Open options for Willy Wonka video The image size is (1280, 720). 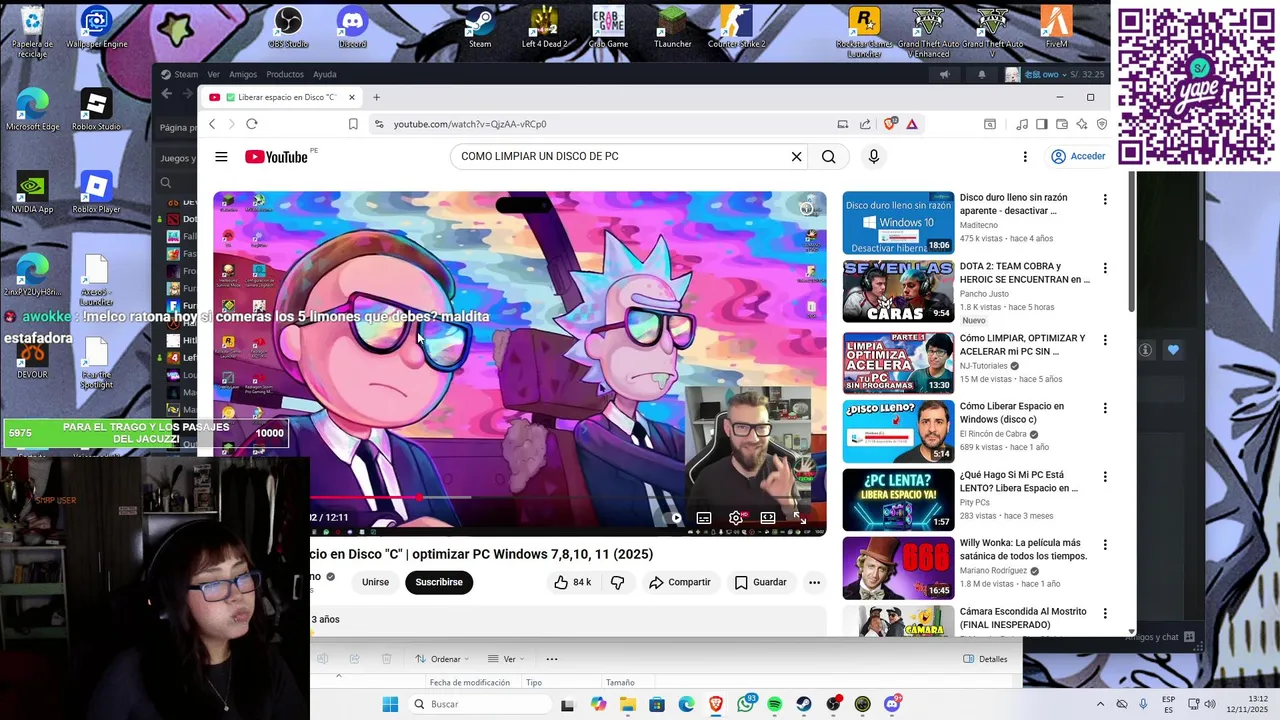point(1105,545)
